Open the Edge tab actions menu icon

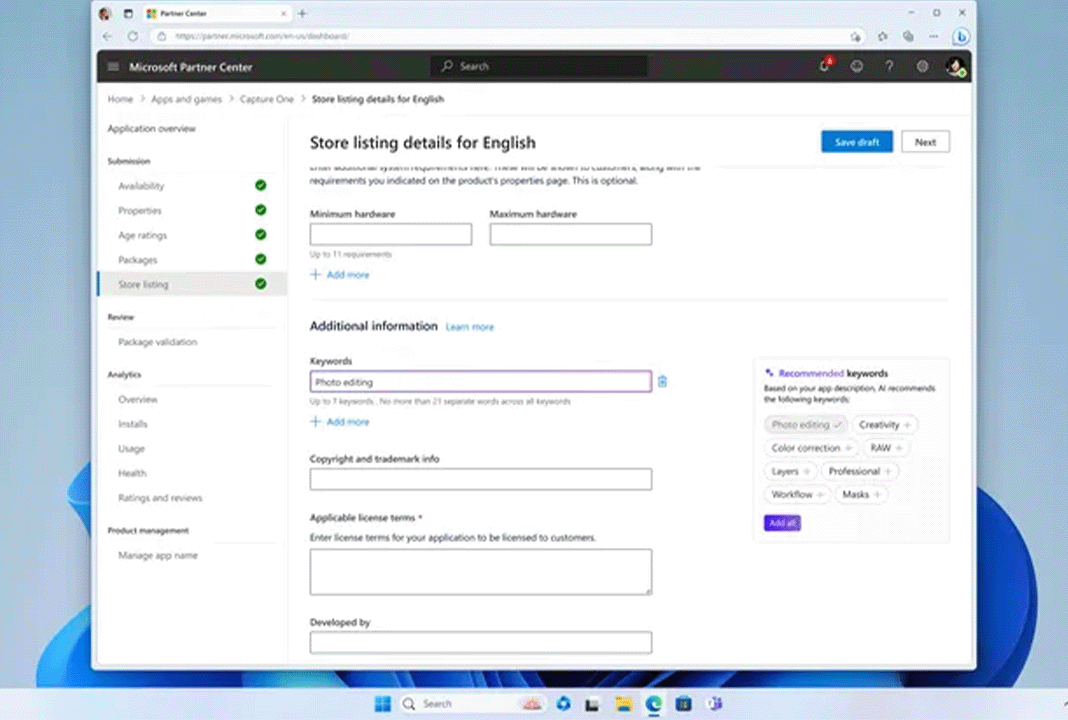click(128, 14)
